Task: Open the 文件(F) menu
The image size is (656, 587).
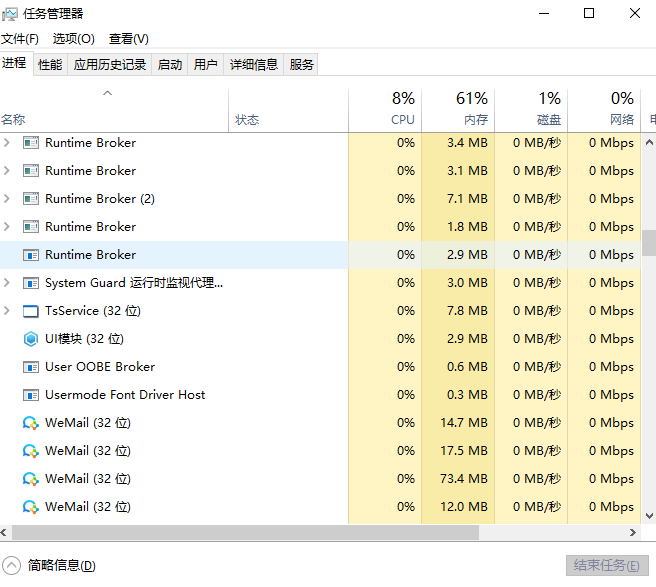Action: tap(20, 39)
